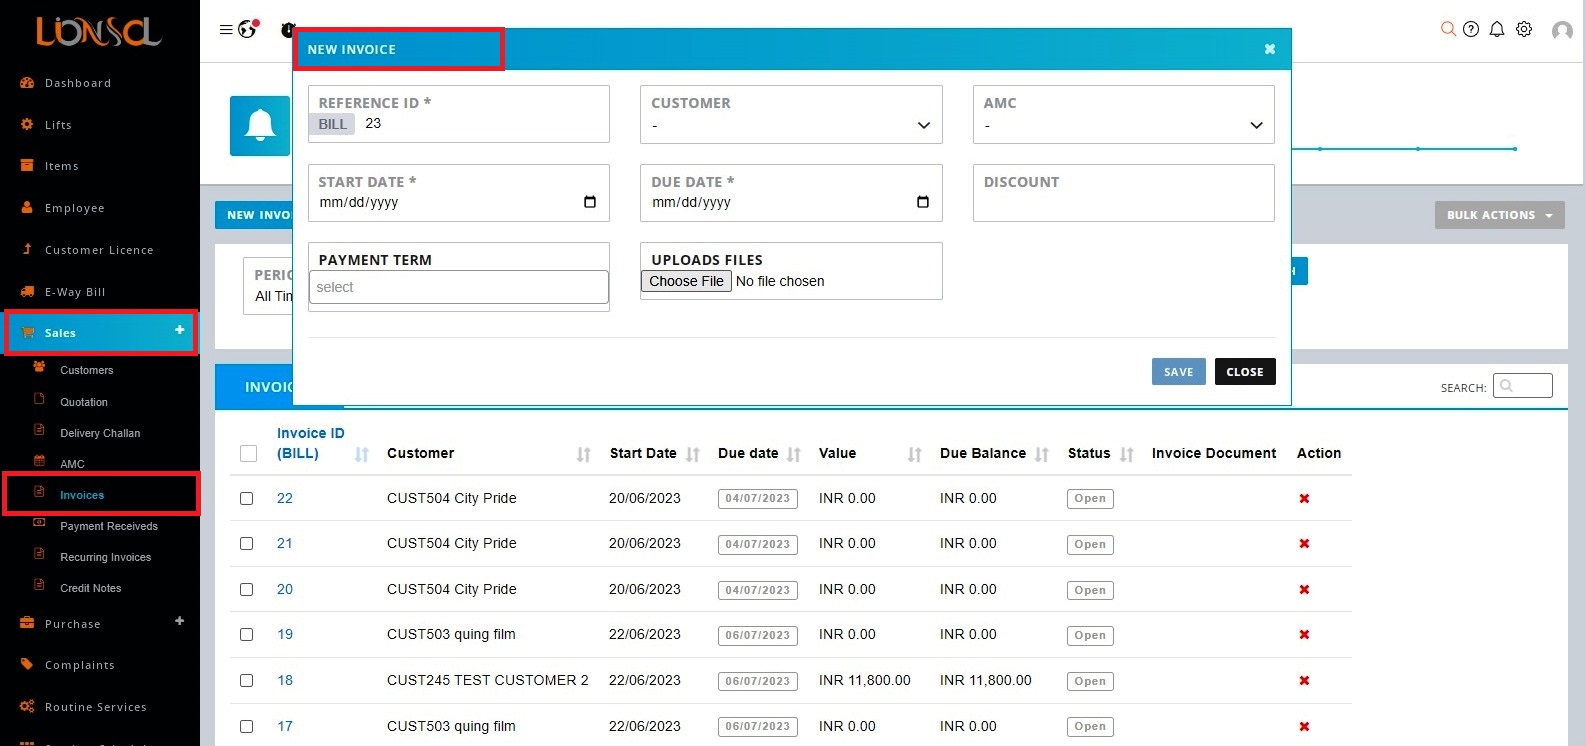Open the Start Date calendar picker icon
This screenshot has height=746, width=1586.
tap(590, 202)
